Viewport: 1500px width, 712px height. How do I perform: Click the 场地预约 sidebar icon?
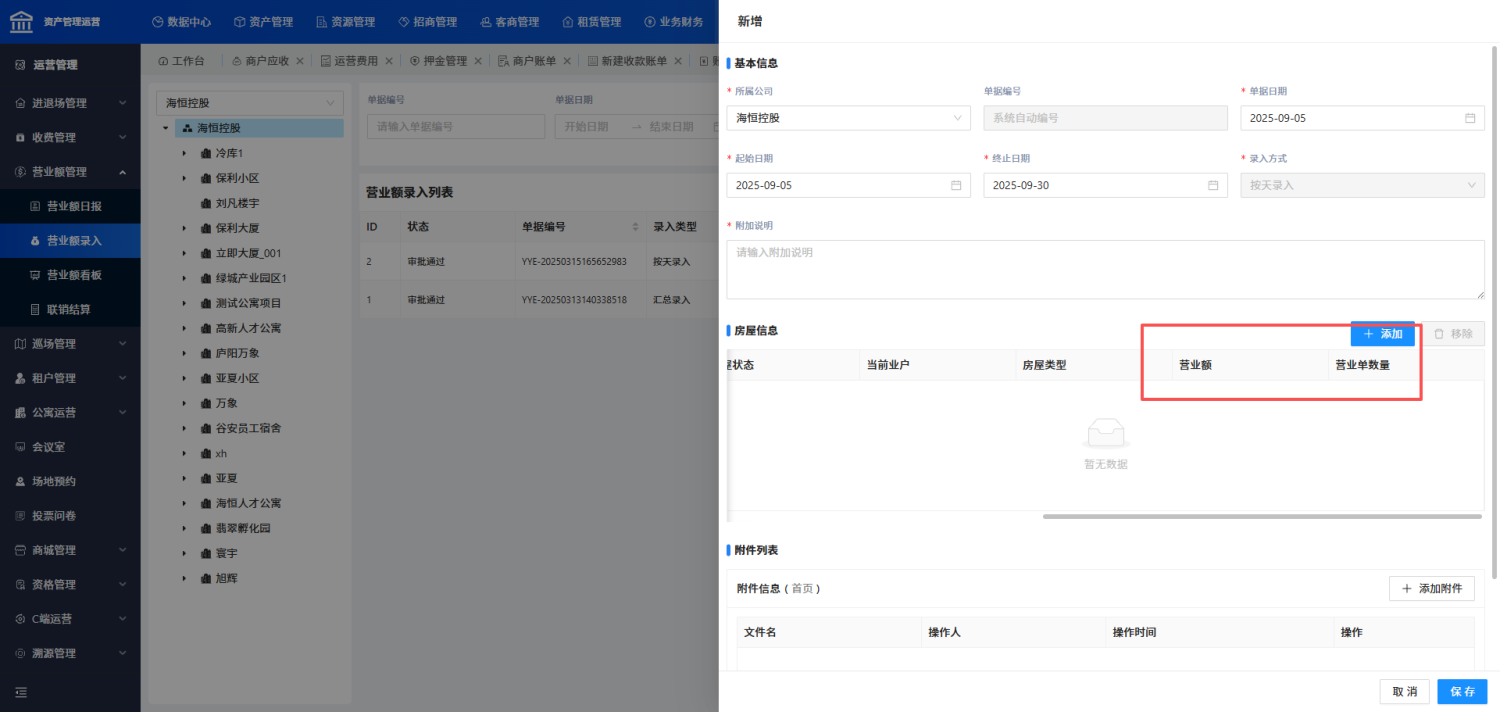tap(20, 481)
